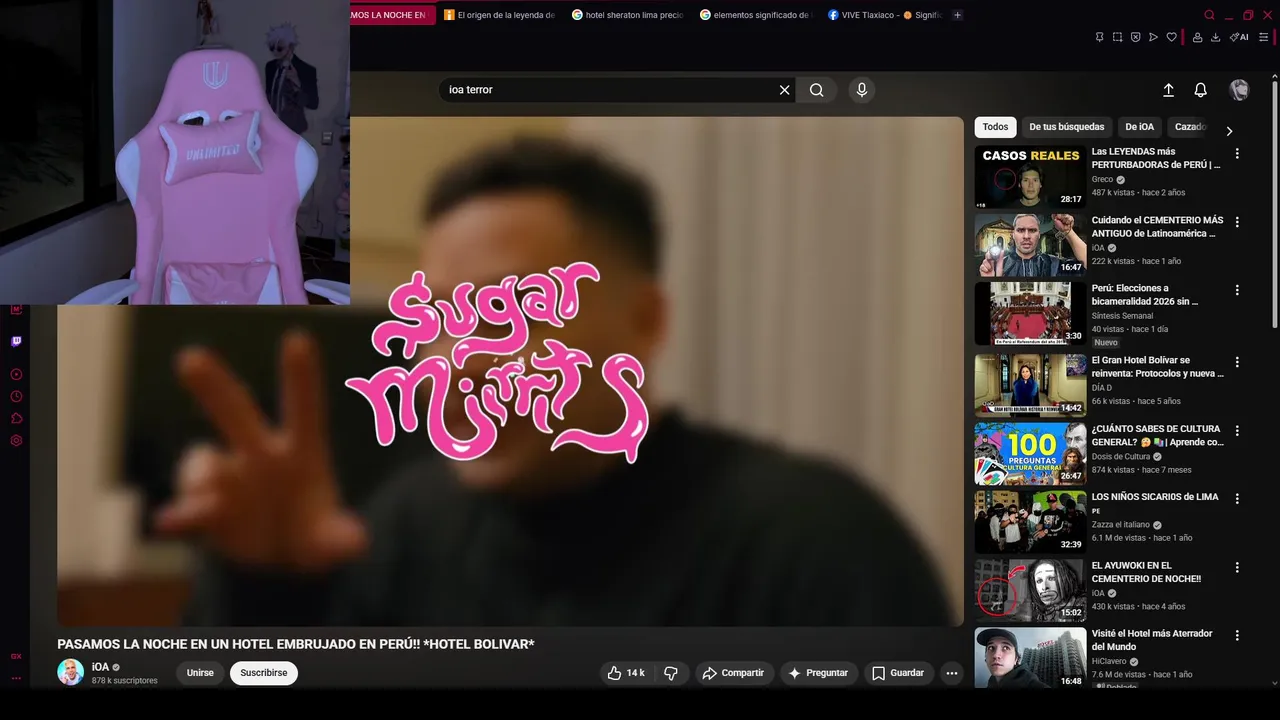
Task: Open CASOS REALES thumbnail 28:17
Action: 1030,177
